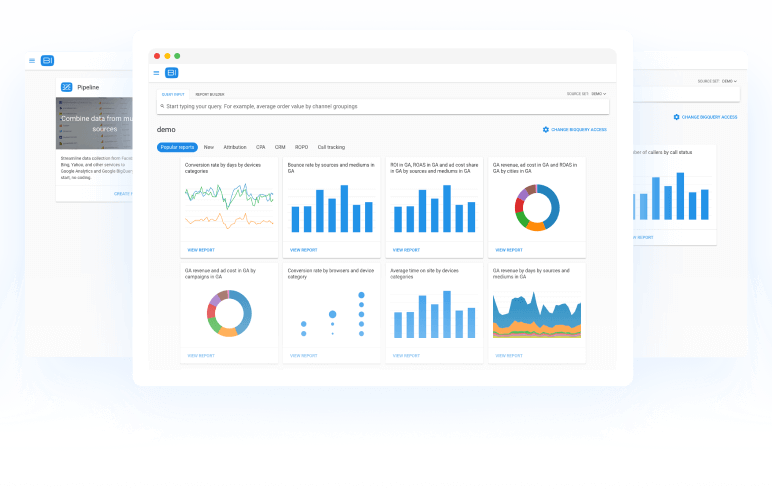Image resolution: width=772 pixels, height=490 pixels.
Task: Click the 'demo' project heading
Action: (x=166, y=130)
